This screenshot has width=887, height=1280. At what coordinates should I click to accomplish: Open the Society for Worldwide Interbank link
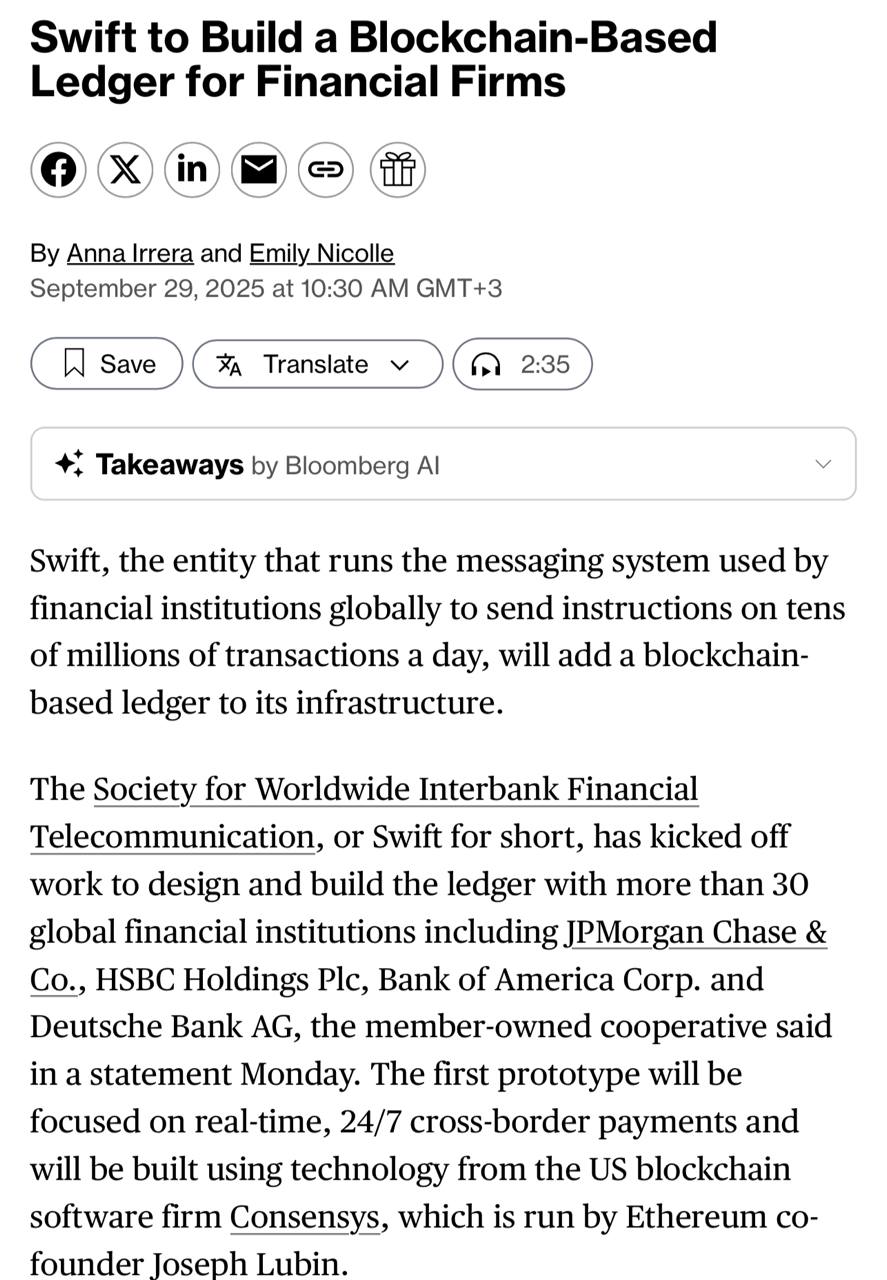[395, 790]
